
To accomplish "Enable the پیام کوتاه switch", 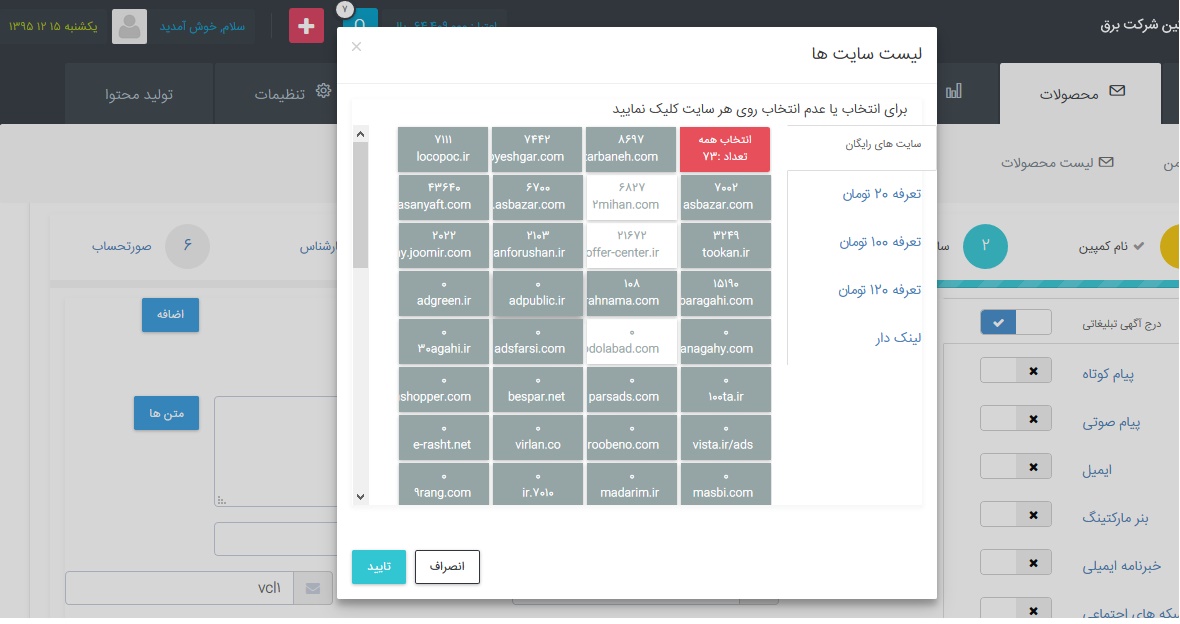I will tap(1016, 370).
